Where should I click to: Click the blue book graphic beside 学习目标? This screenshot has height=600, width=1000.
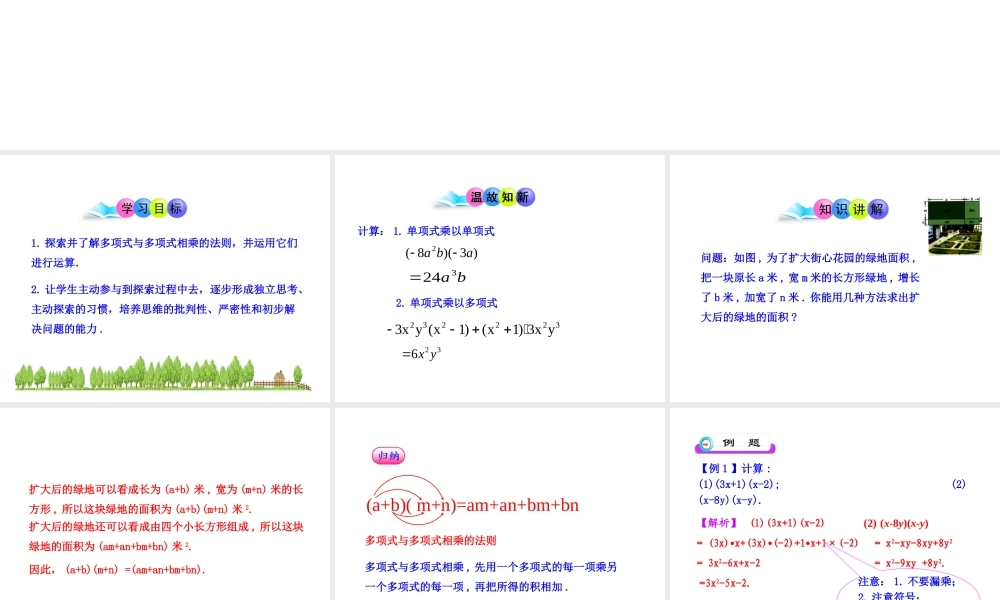coord(102,209)
